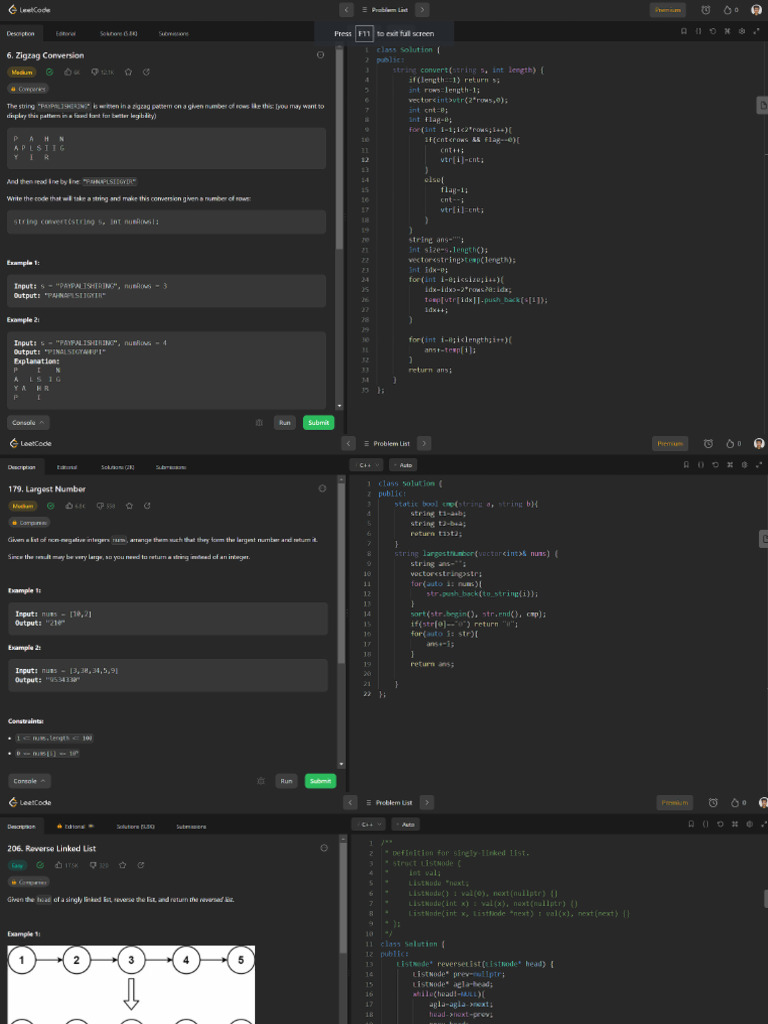Viewport: 768px width, 1024px height.
Task: Share the Largest Number problem
Action: pyautogui.click(x=147, y=505)
